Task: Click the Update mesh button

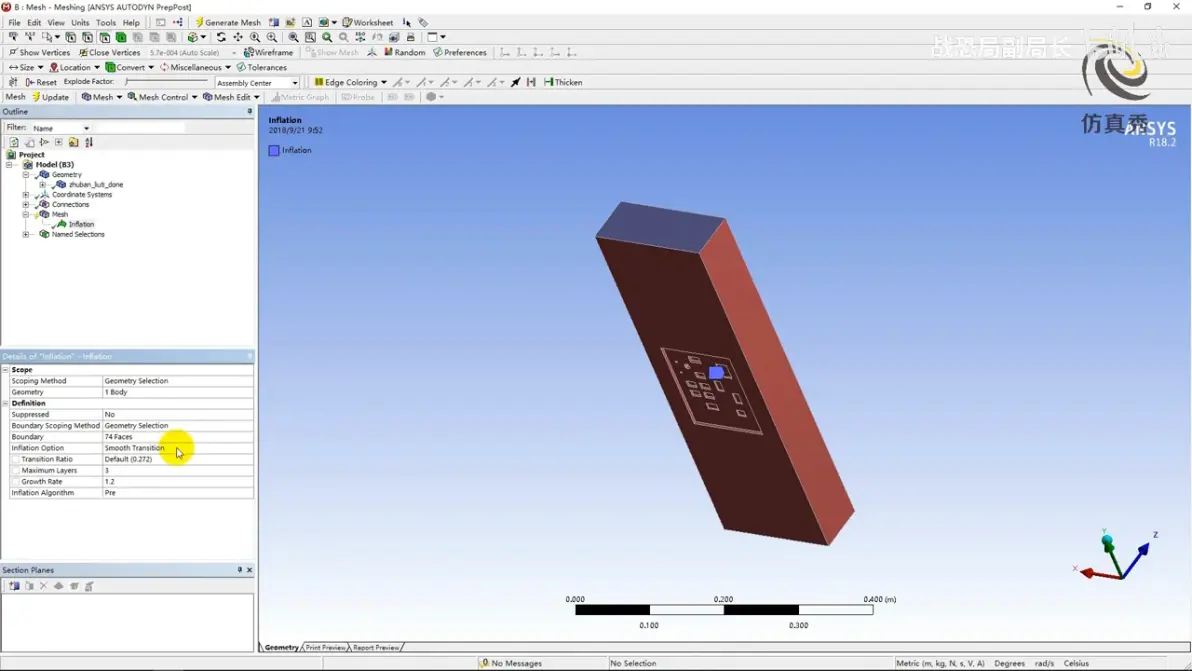Action: coord(50,97)
